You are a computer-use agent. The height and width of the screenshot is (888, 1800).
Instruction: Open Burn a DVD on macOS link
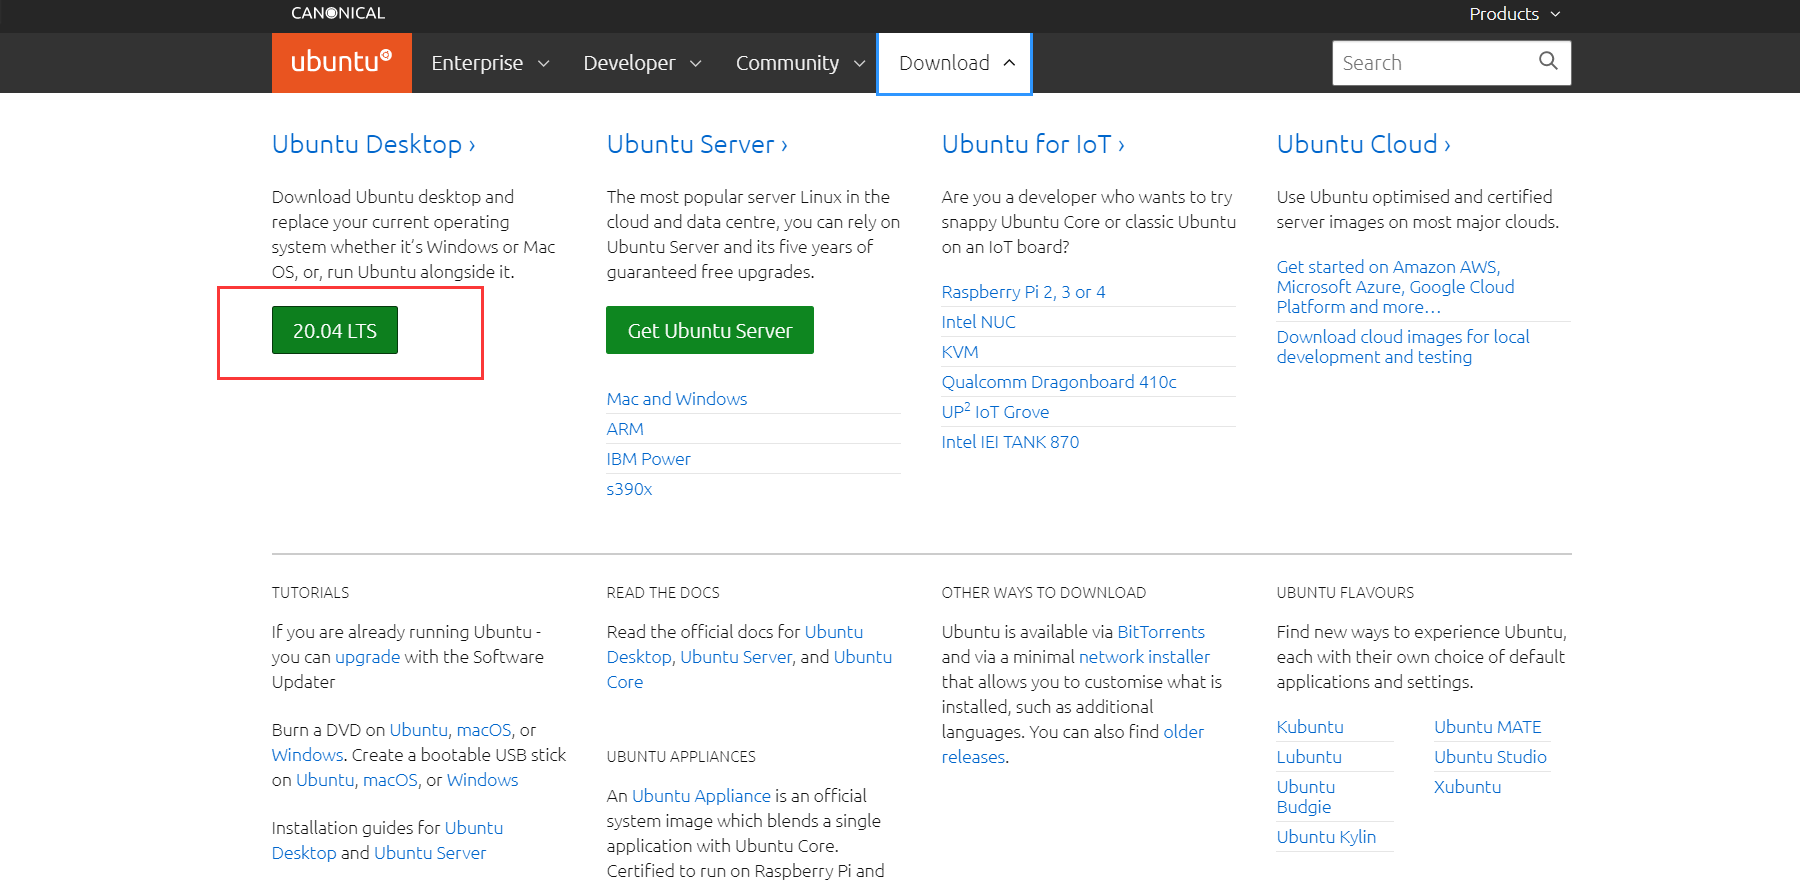pyautogui.click(x=484, y=730)
